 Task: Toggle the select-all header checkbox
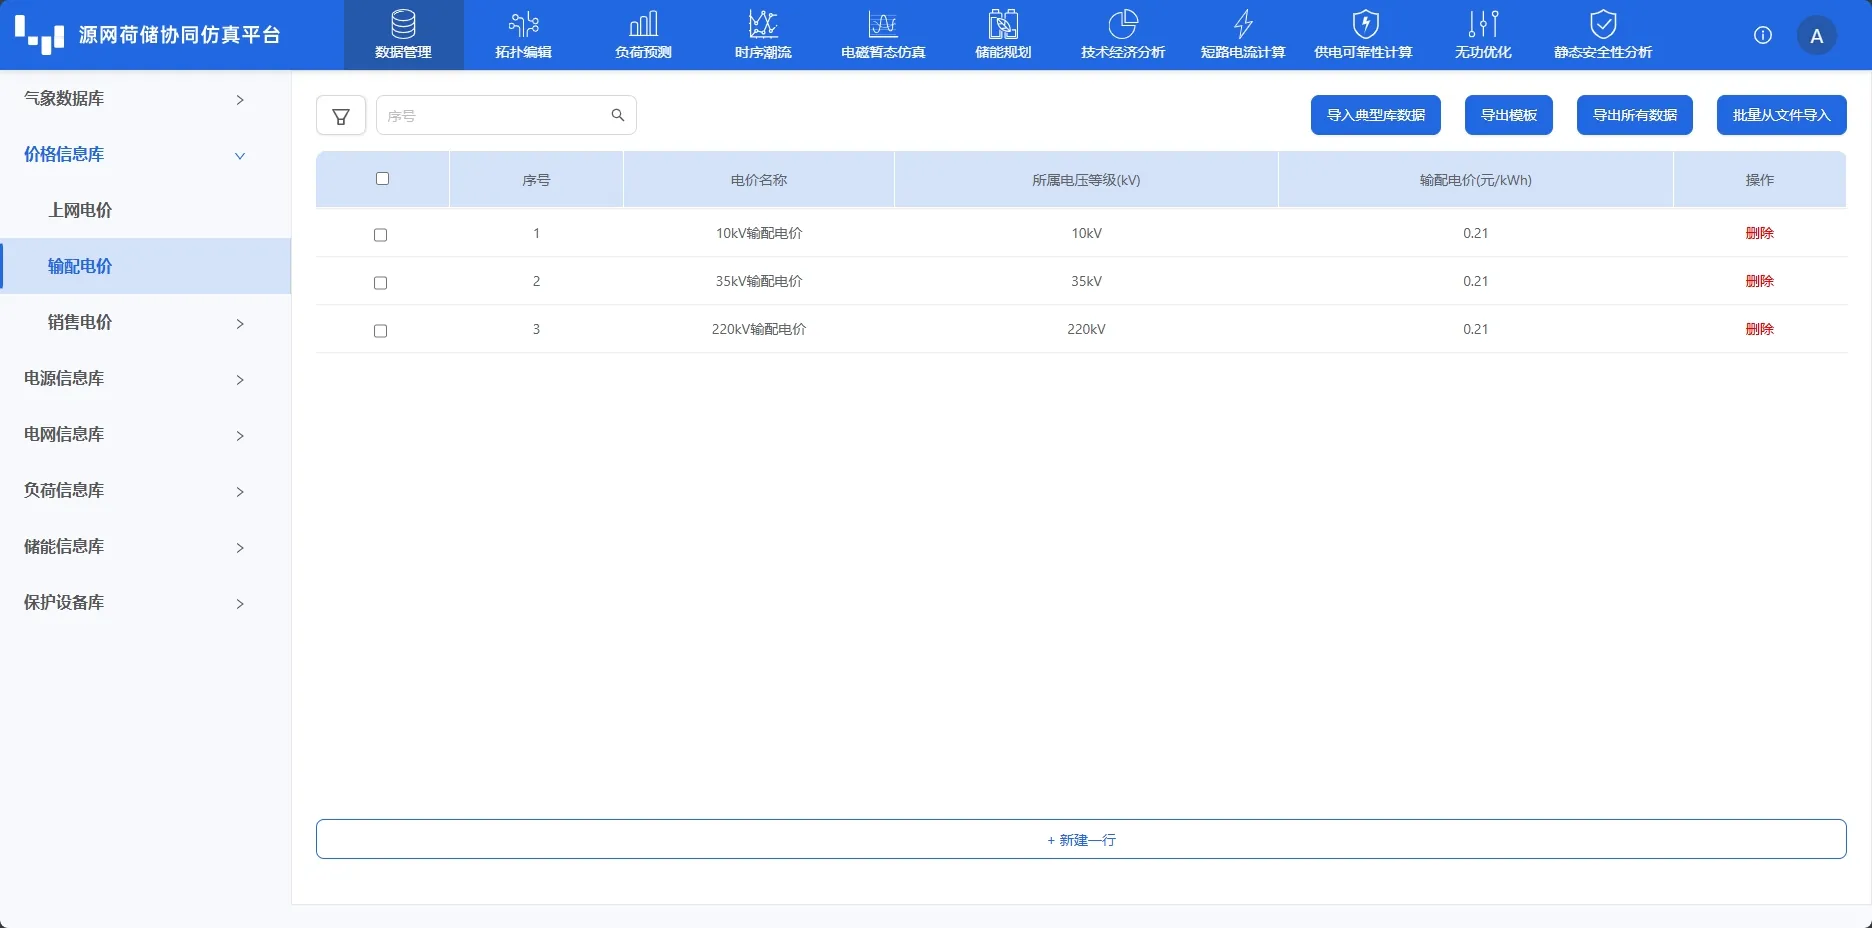coord(382,179)
